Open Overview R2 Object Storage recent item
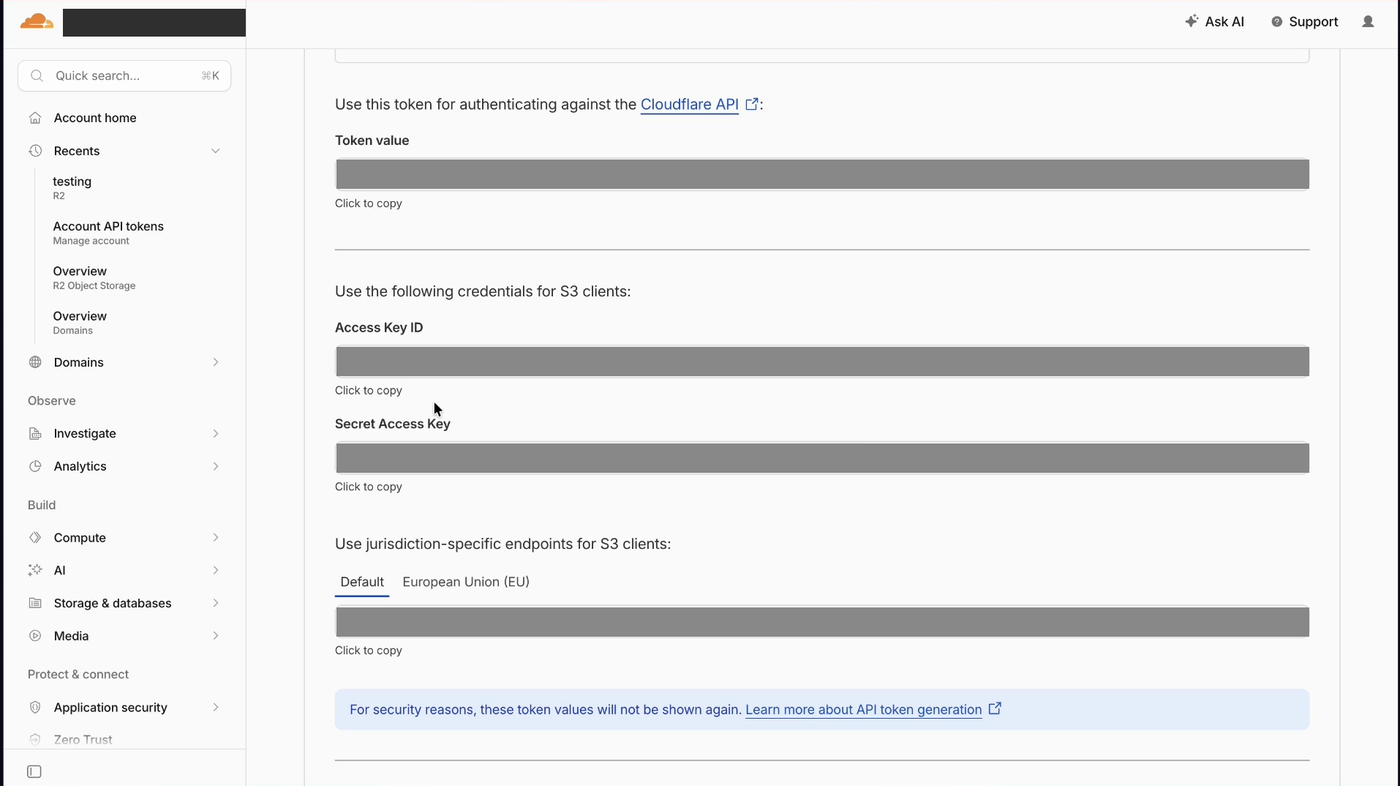The image size is (1400, 786). [94, 277]
